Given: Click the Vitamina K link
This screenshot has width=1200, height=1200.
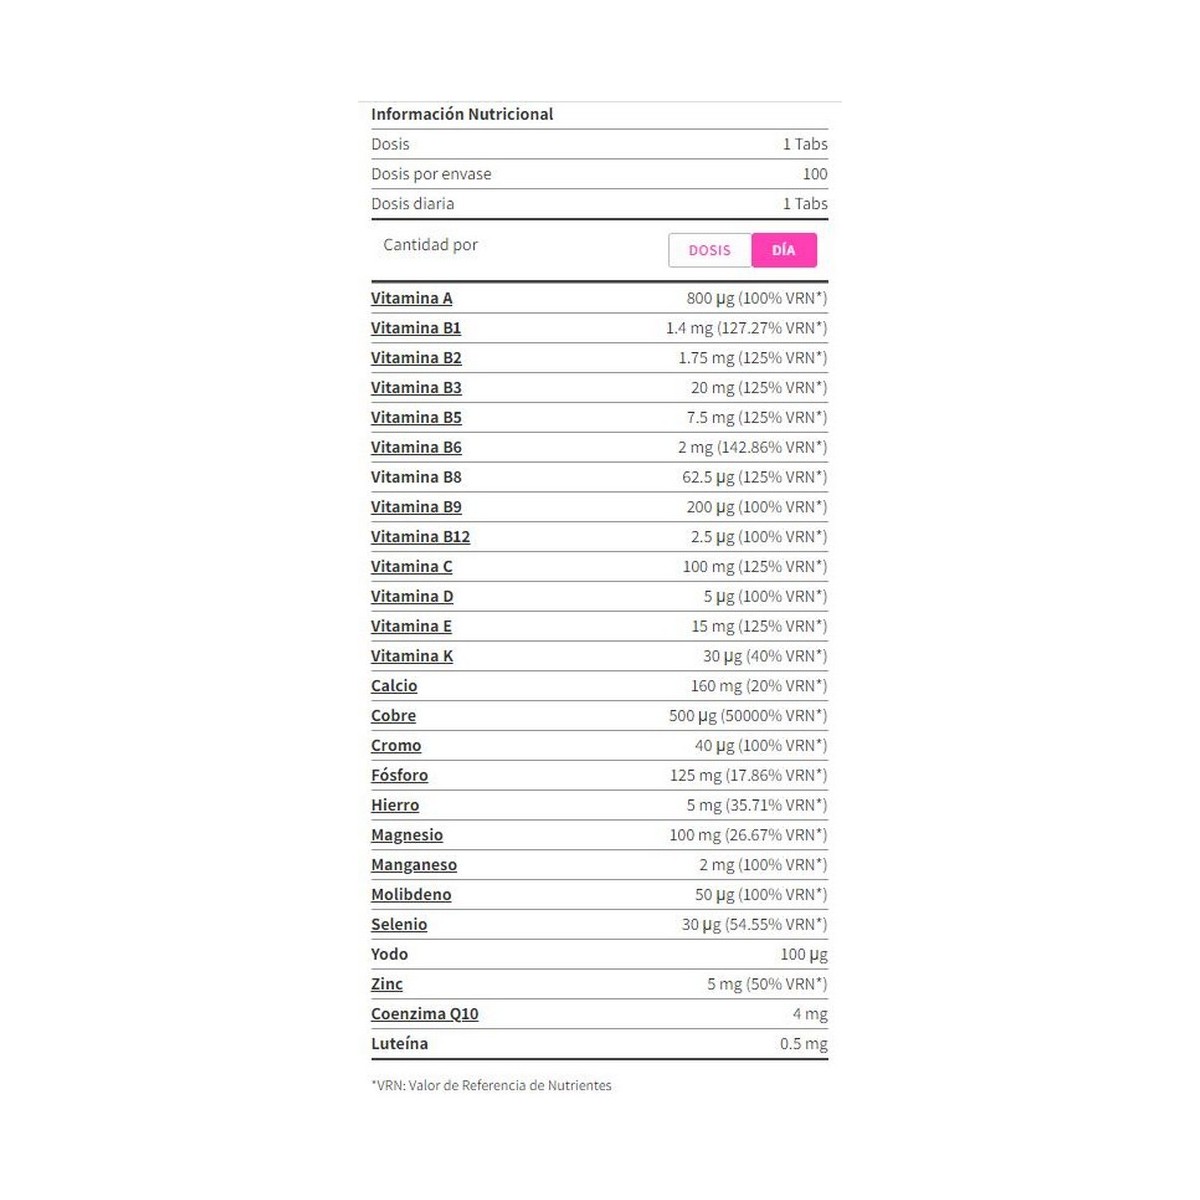Looking at the screenshot, I should [412, 656].
